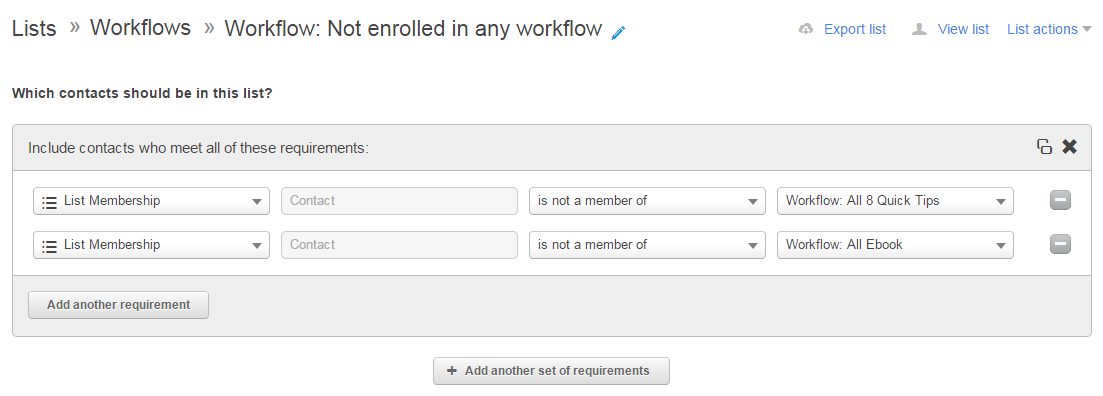The image size is (1103, 396).
Task: Click the pencil icon to rename list
Action: (x=618, y=32)
